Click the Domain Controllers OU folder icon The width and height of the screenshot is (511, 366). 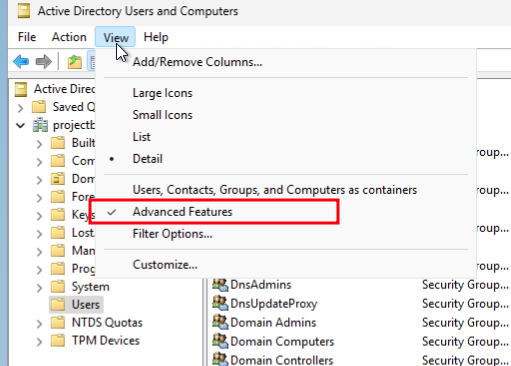(58, 179)
